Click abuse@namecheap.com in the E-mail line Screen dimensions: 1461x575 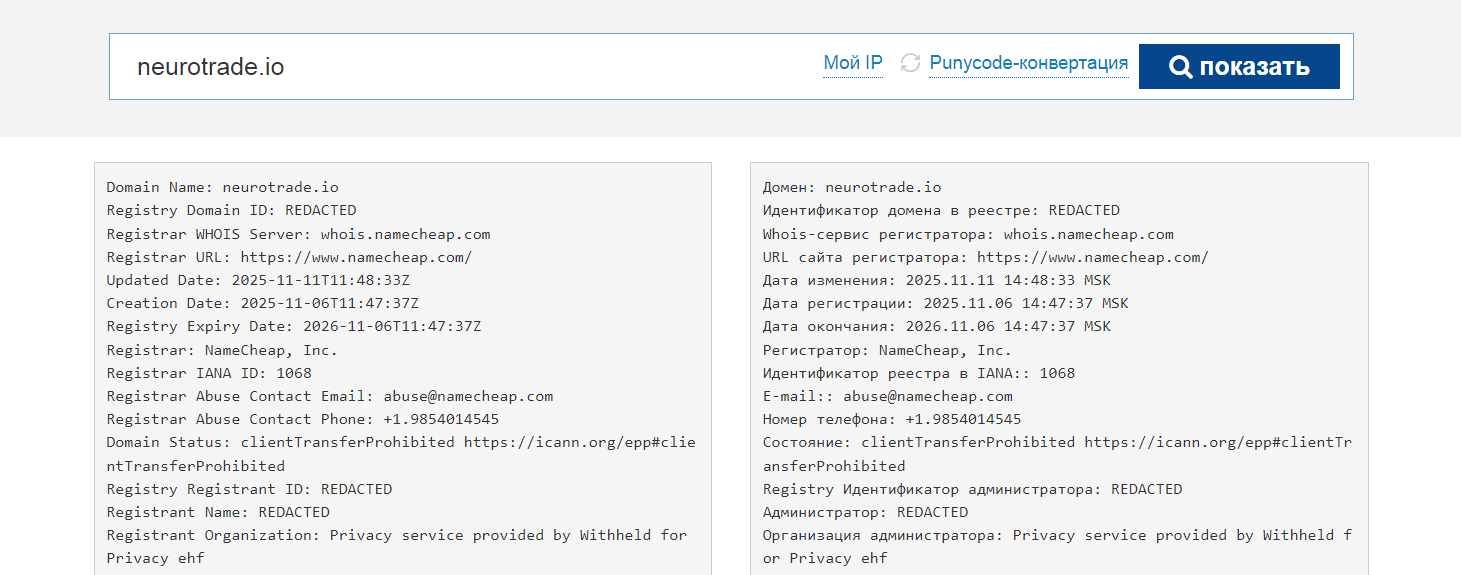point(927,396)
